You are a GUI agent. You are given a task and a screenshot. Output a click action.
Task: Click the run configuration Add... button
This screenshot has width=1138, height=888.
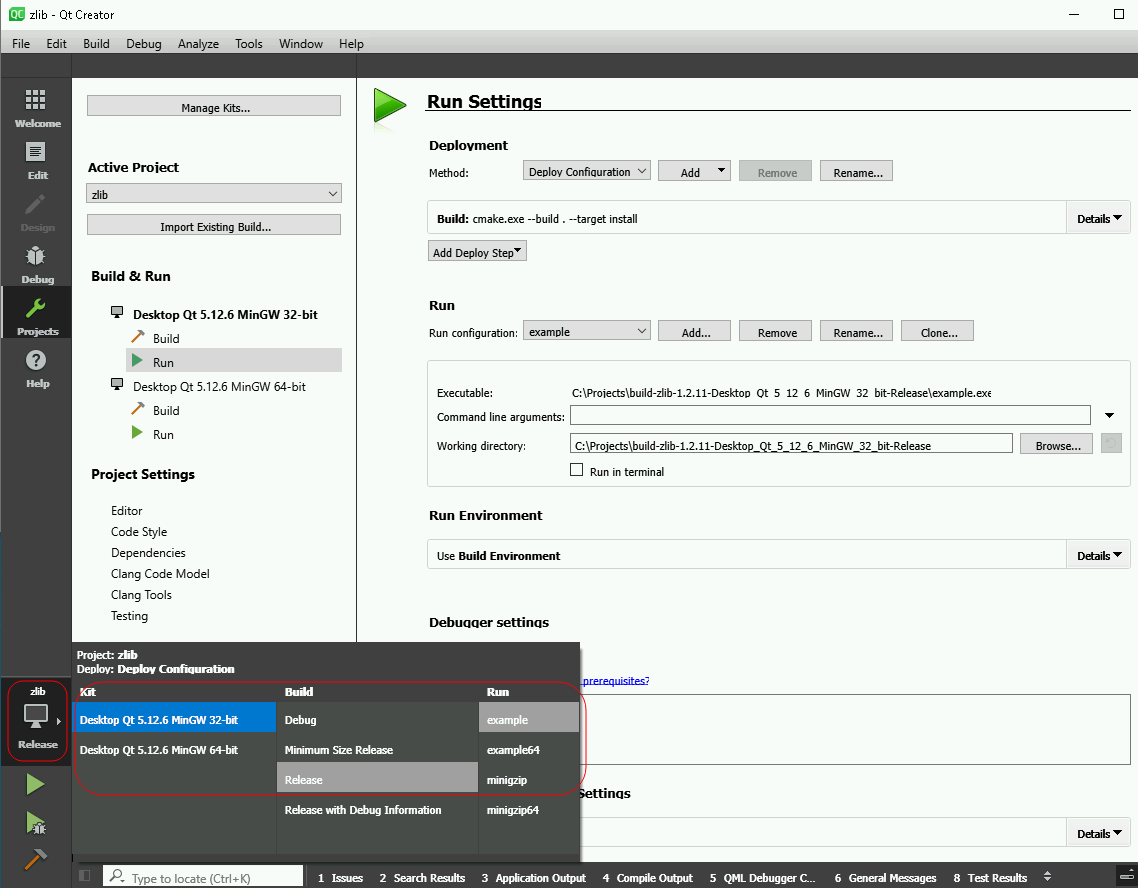pos(695,332)
